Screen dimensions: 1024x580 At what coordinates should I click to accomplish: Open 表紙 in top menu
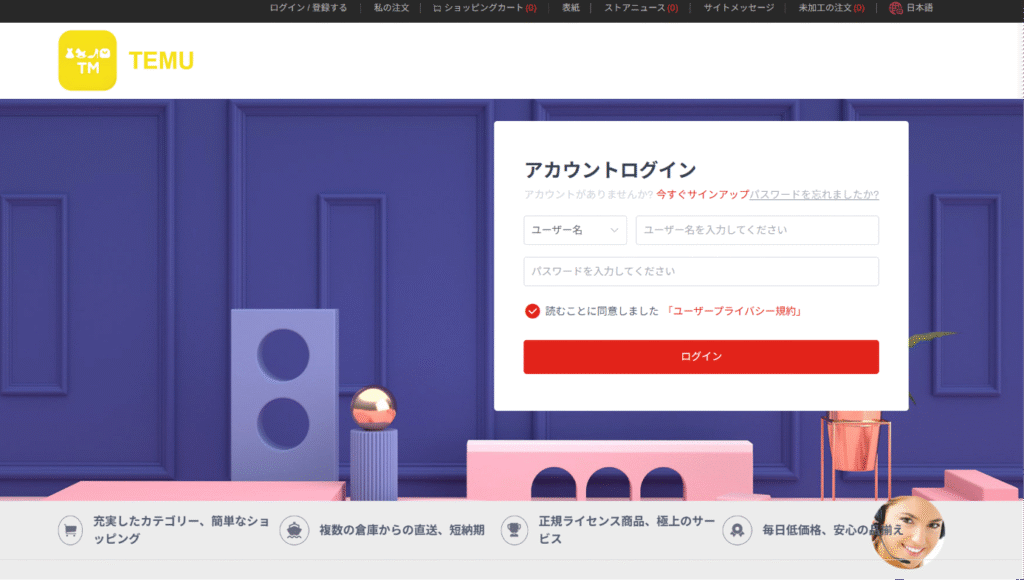(571, 8)
